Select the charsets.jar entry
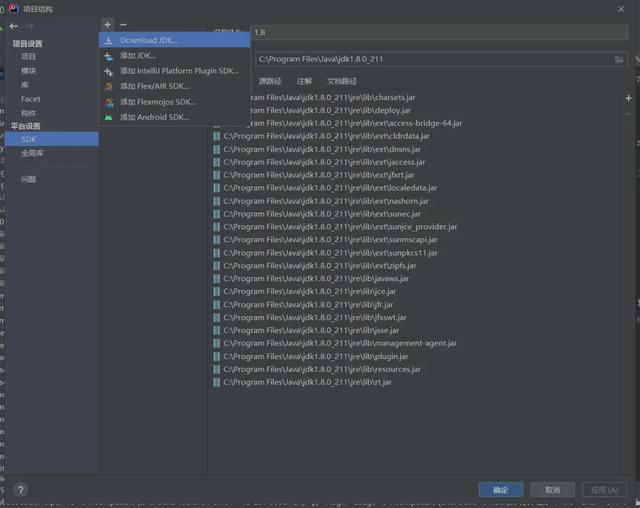 pos(332,98)
